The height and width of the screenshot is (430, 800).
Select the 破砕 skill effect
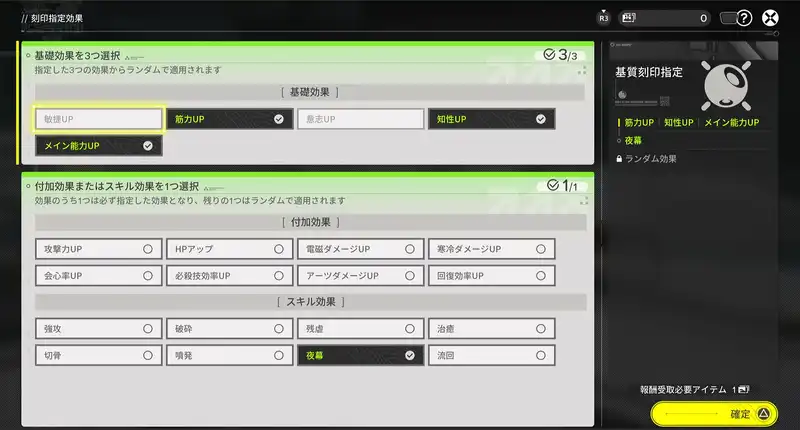tap(230, 328)
